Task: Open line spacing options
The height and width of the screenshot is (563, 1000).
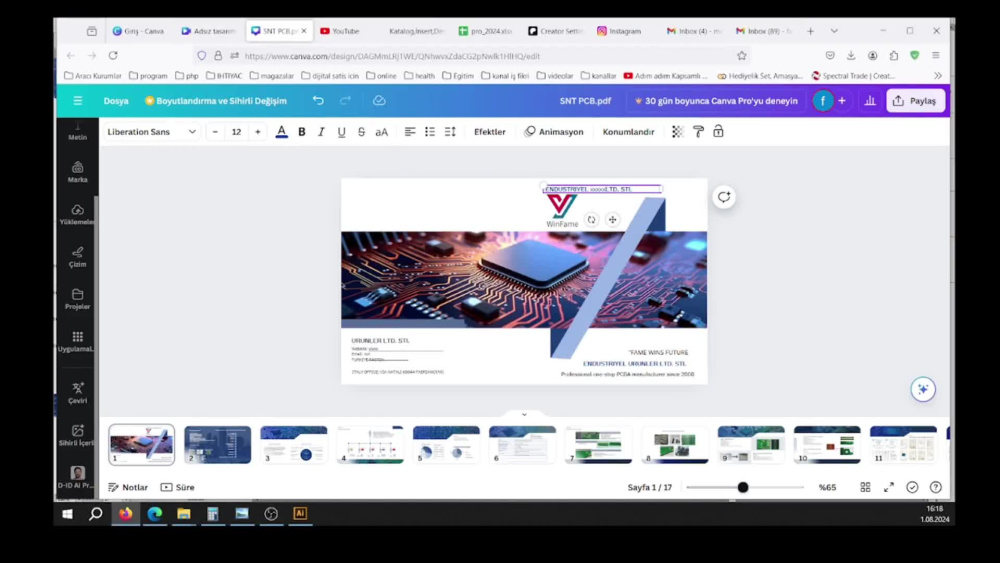Action: point(450,132)
